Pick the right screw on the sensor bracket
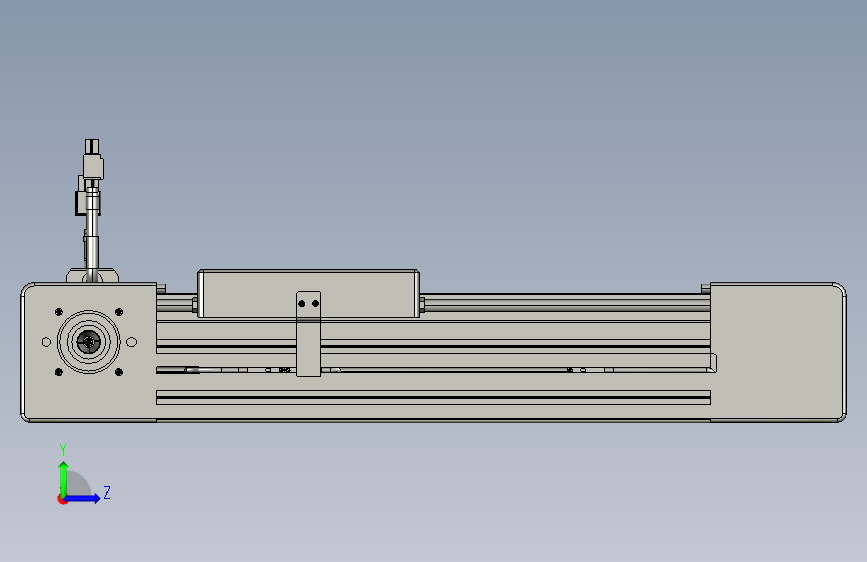867x562 pixels. [315, 304]
